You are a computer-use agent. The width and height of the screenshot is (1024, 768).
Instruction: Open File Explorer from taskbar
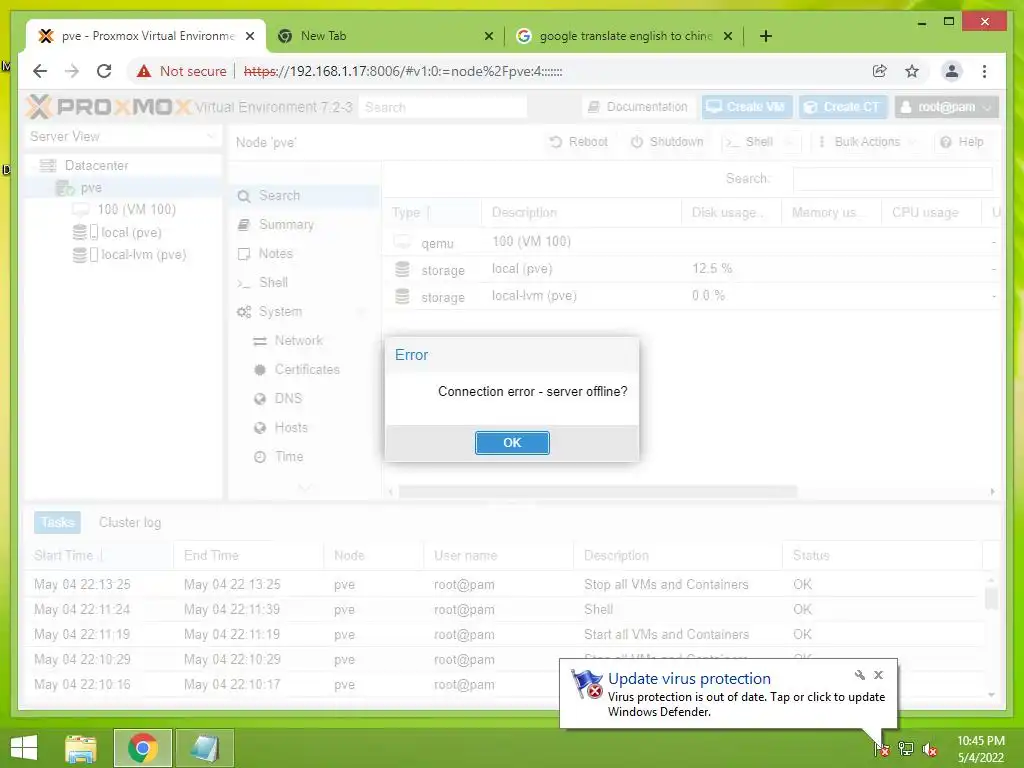(x=81, y=748)
